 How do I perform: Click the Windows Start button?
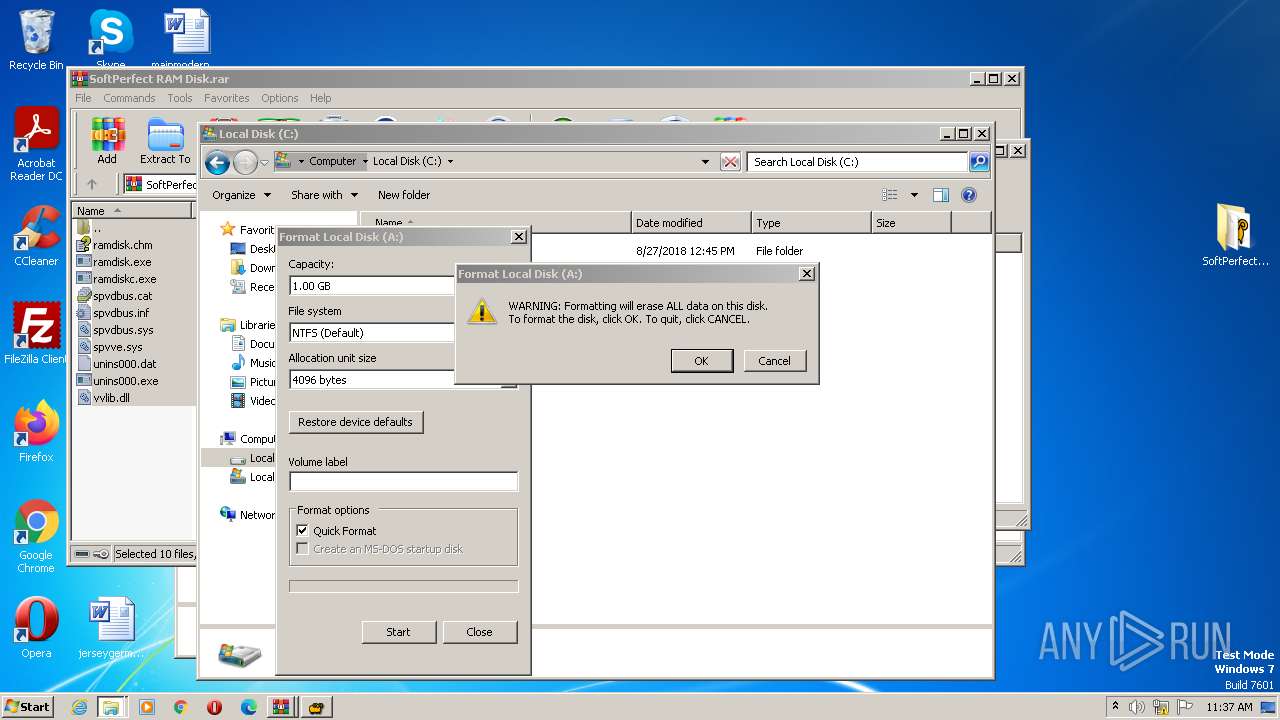[27, 706]
